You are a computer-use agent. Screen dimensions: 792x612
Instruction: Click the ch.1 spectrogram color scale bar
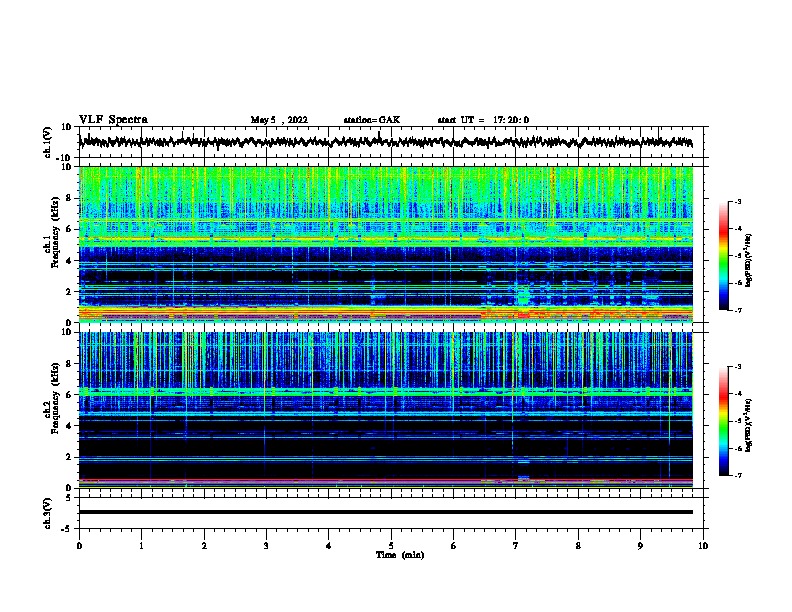click(724, 256)
